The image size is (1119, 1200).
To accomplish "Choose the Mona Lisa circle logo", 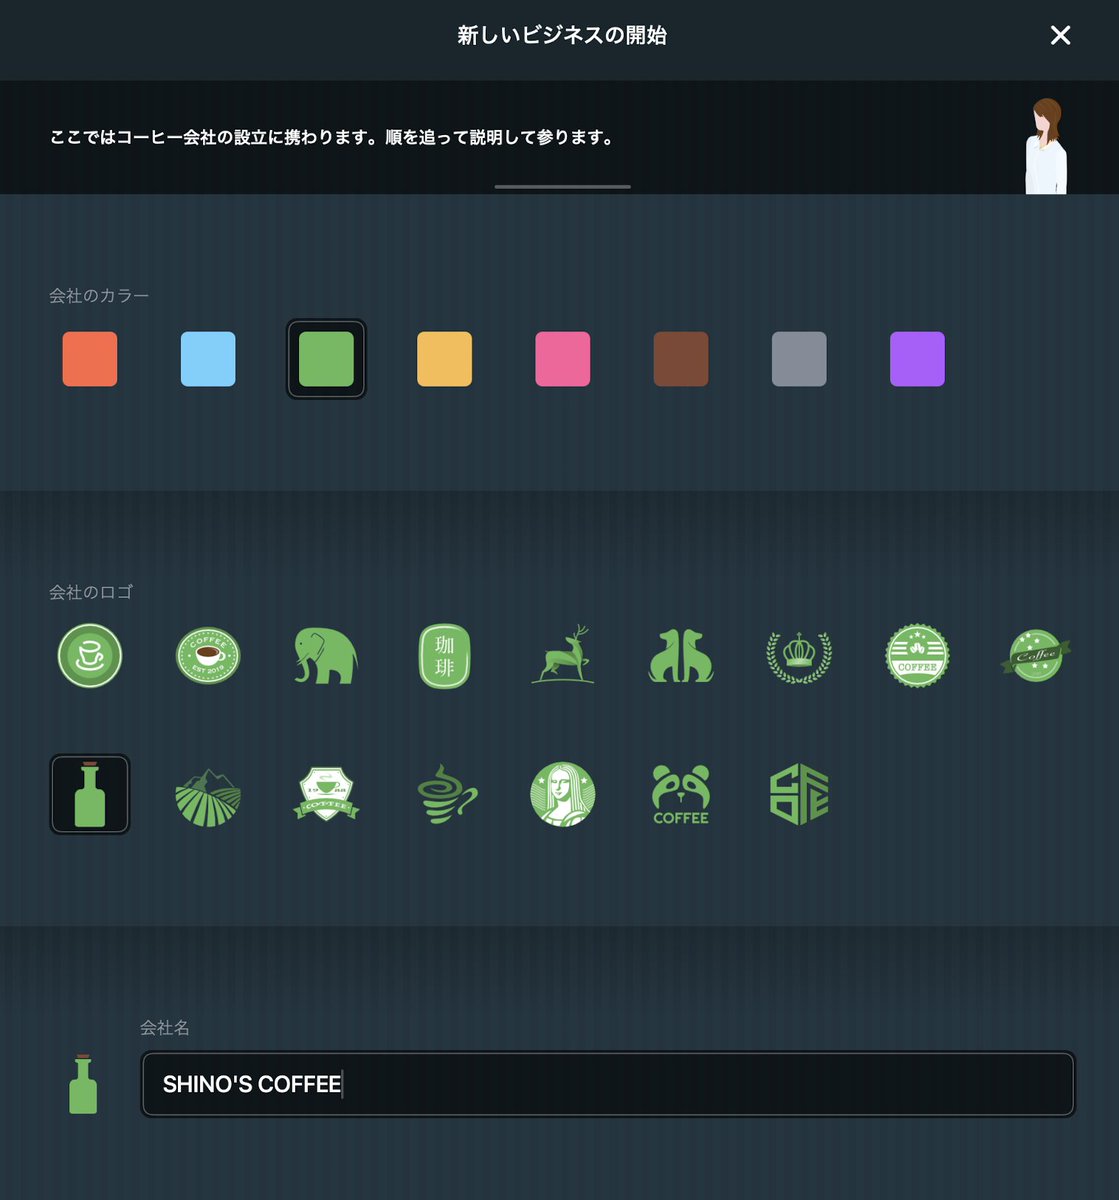I will 563,794.
